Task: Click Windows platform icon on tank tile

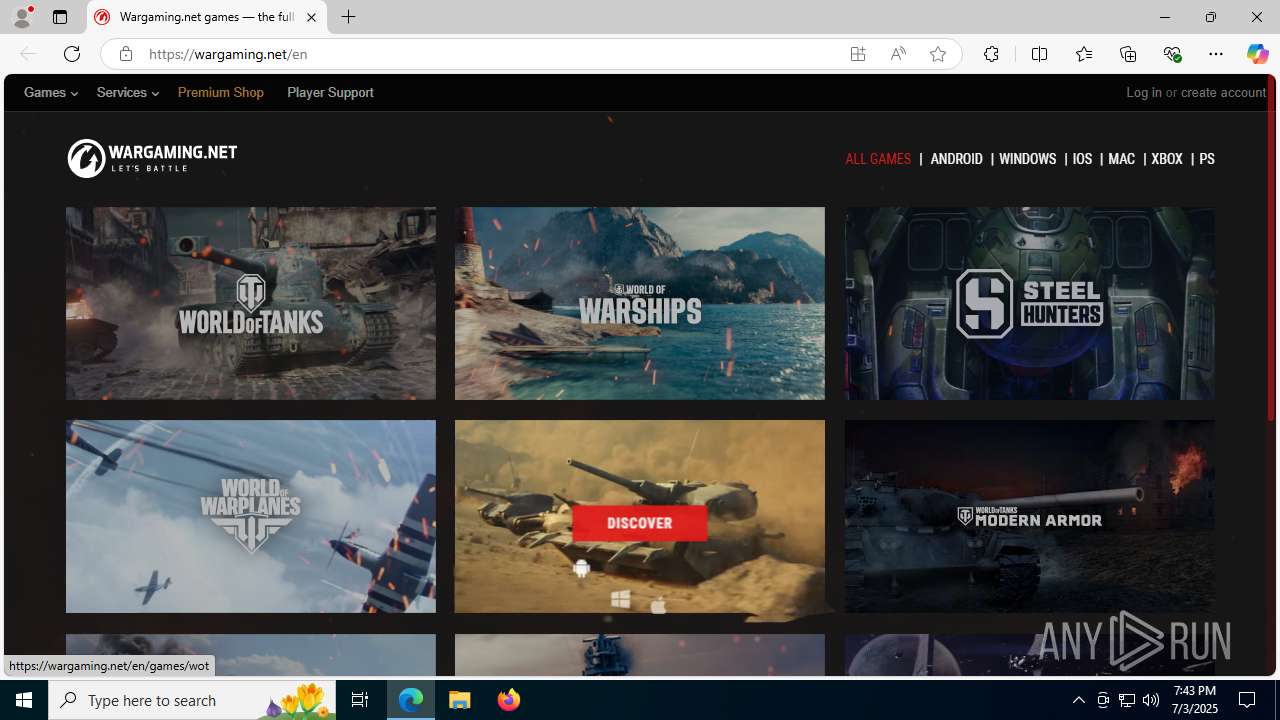Action: (x=620, y=598)
